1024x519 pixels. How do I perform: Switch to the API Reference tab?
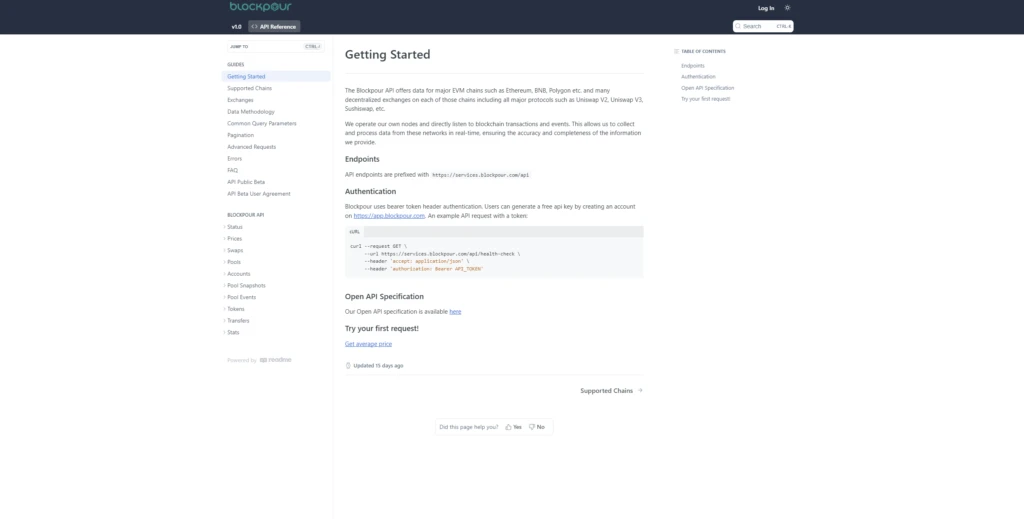274,27
